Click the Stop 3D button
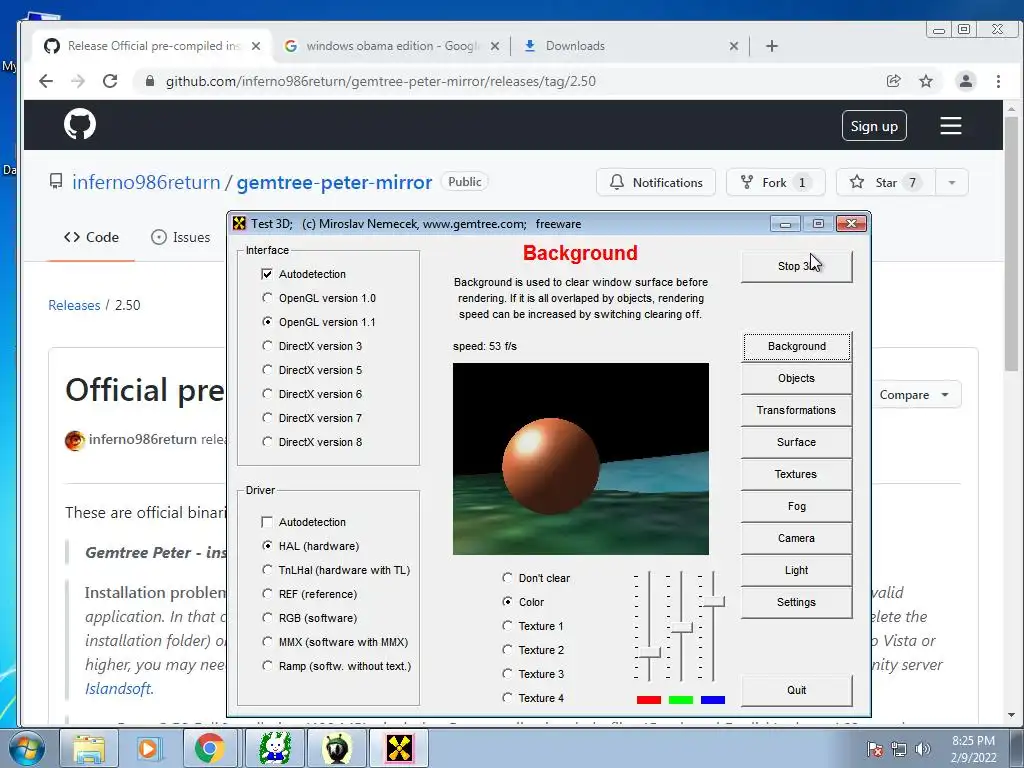The image size is (1024, 768). 796,266
